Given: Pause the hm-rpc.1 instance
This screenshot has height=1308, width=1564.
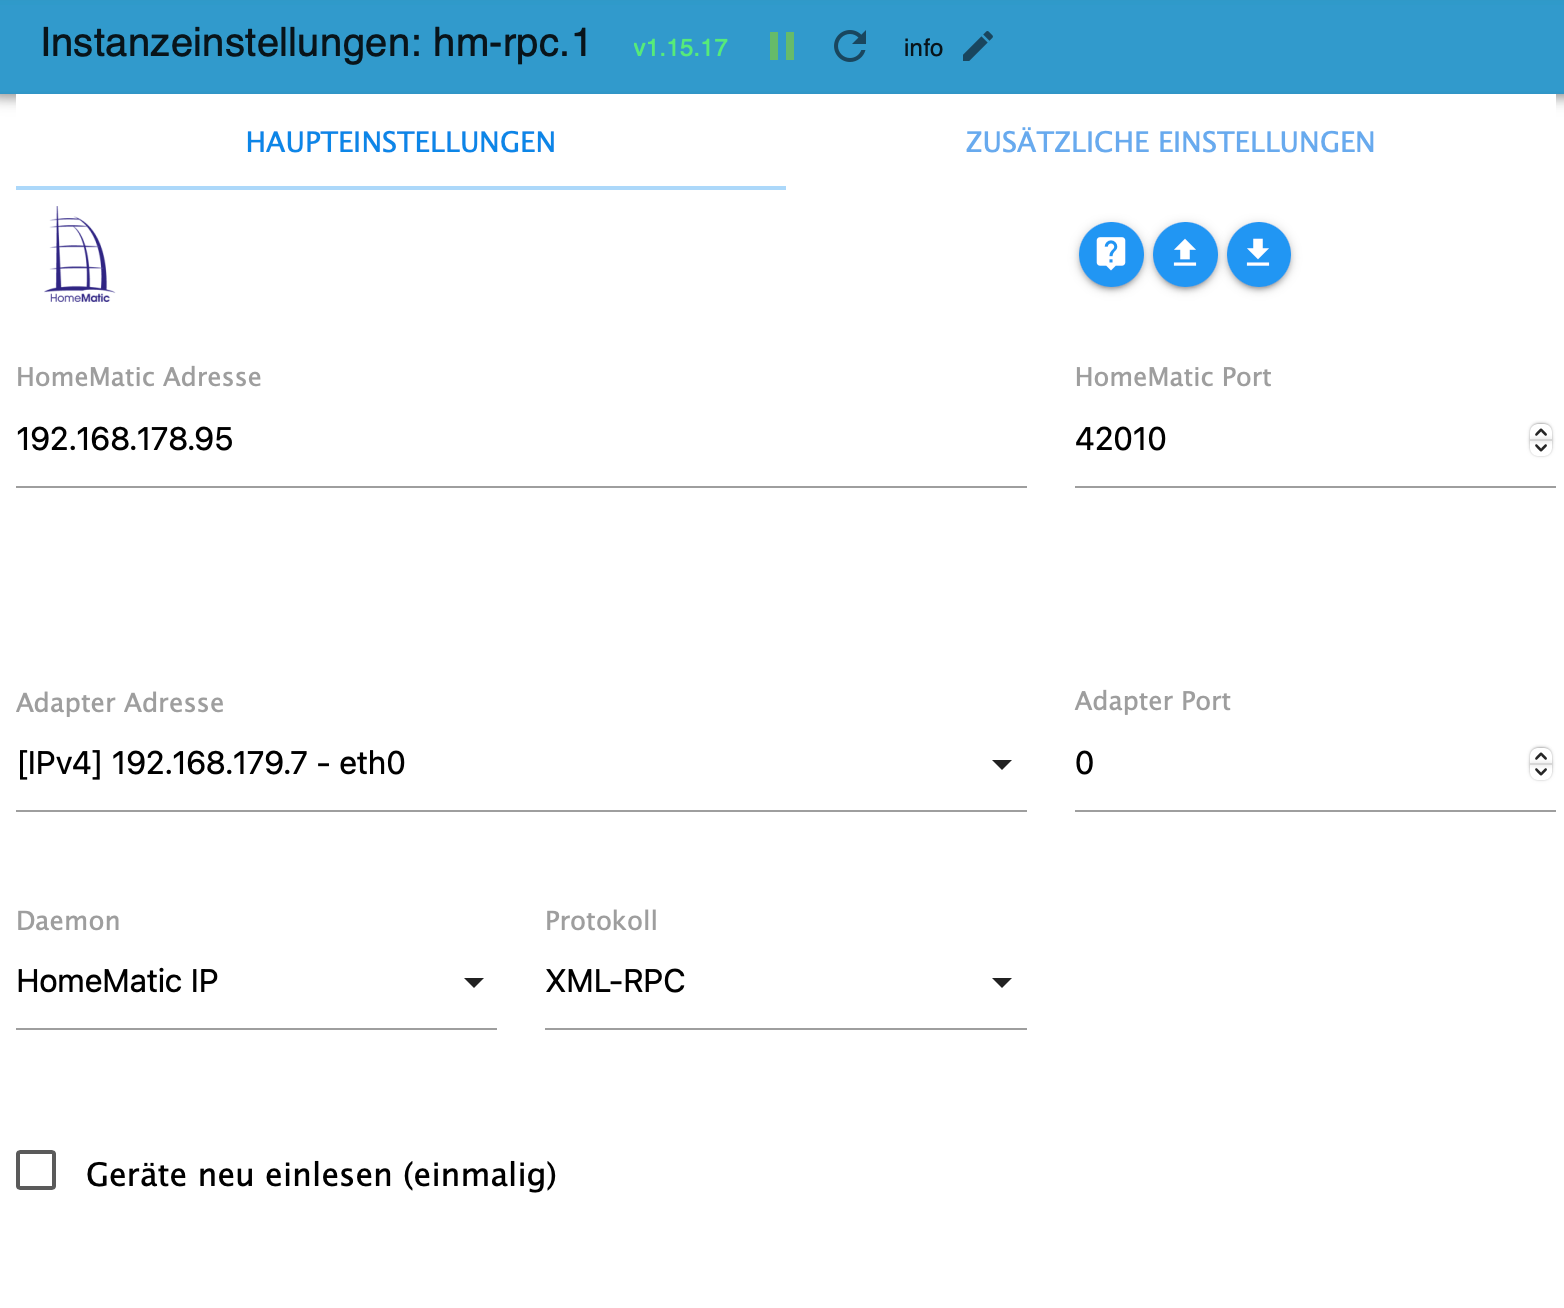Looking at the screenshot, I should tap(782, 46).
